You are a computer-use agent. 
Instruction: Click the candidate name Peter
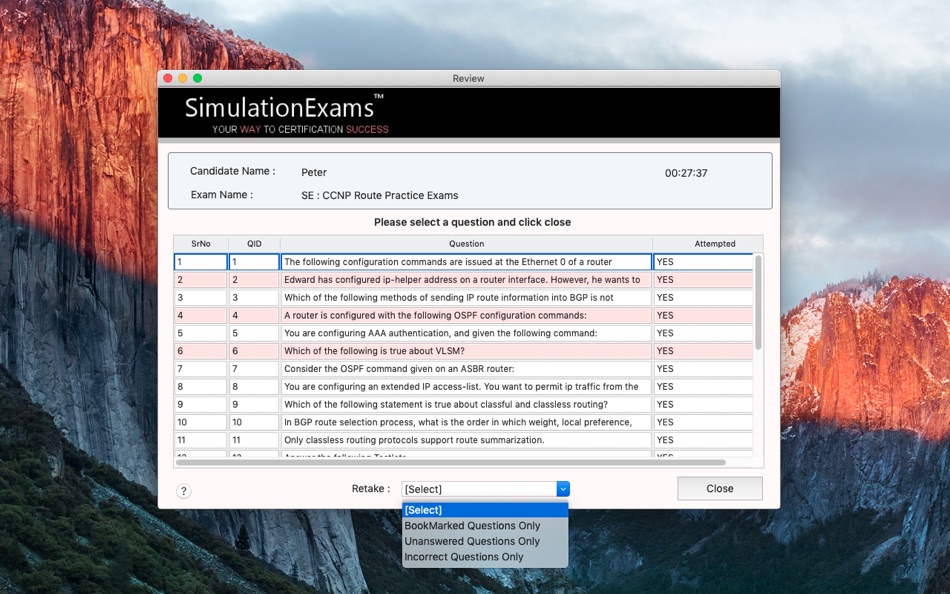[314, 173]
